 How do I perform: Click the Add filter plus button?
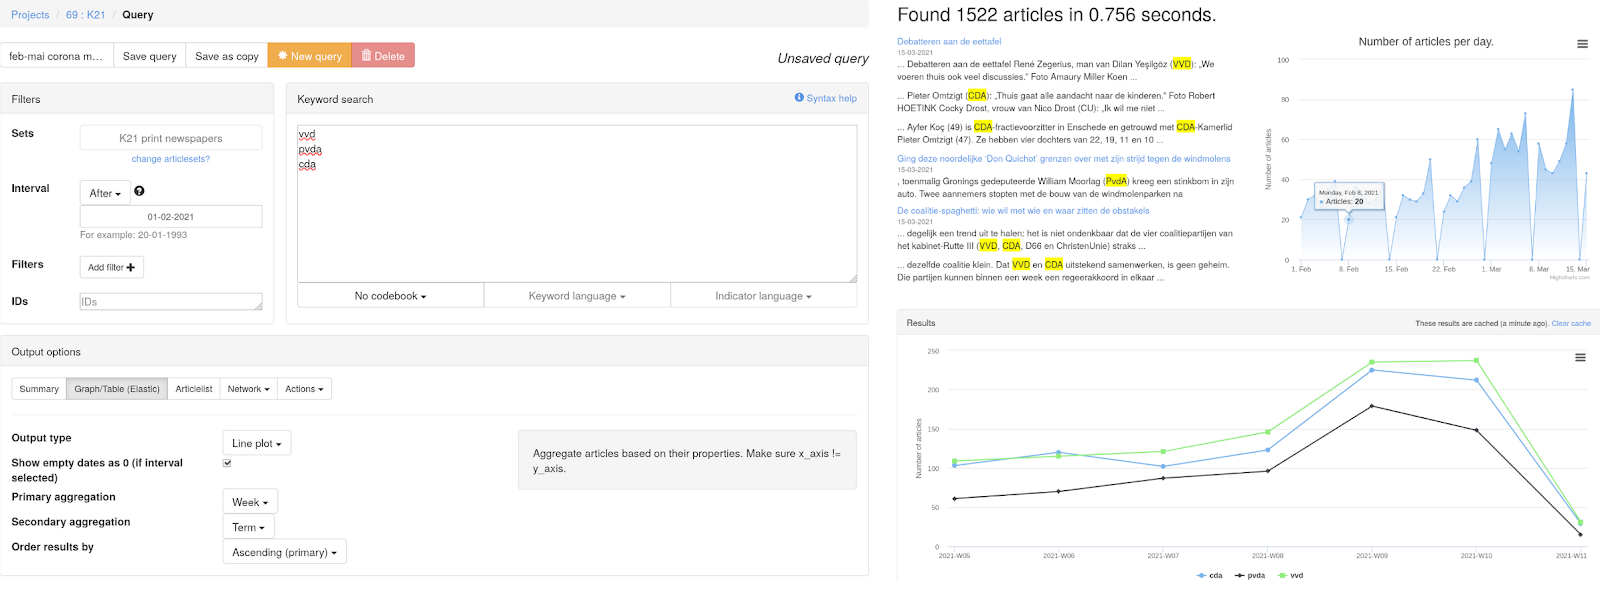111,267
